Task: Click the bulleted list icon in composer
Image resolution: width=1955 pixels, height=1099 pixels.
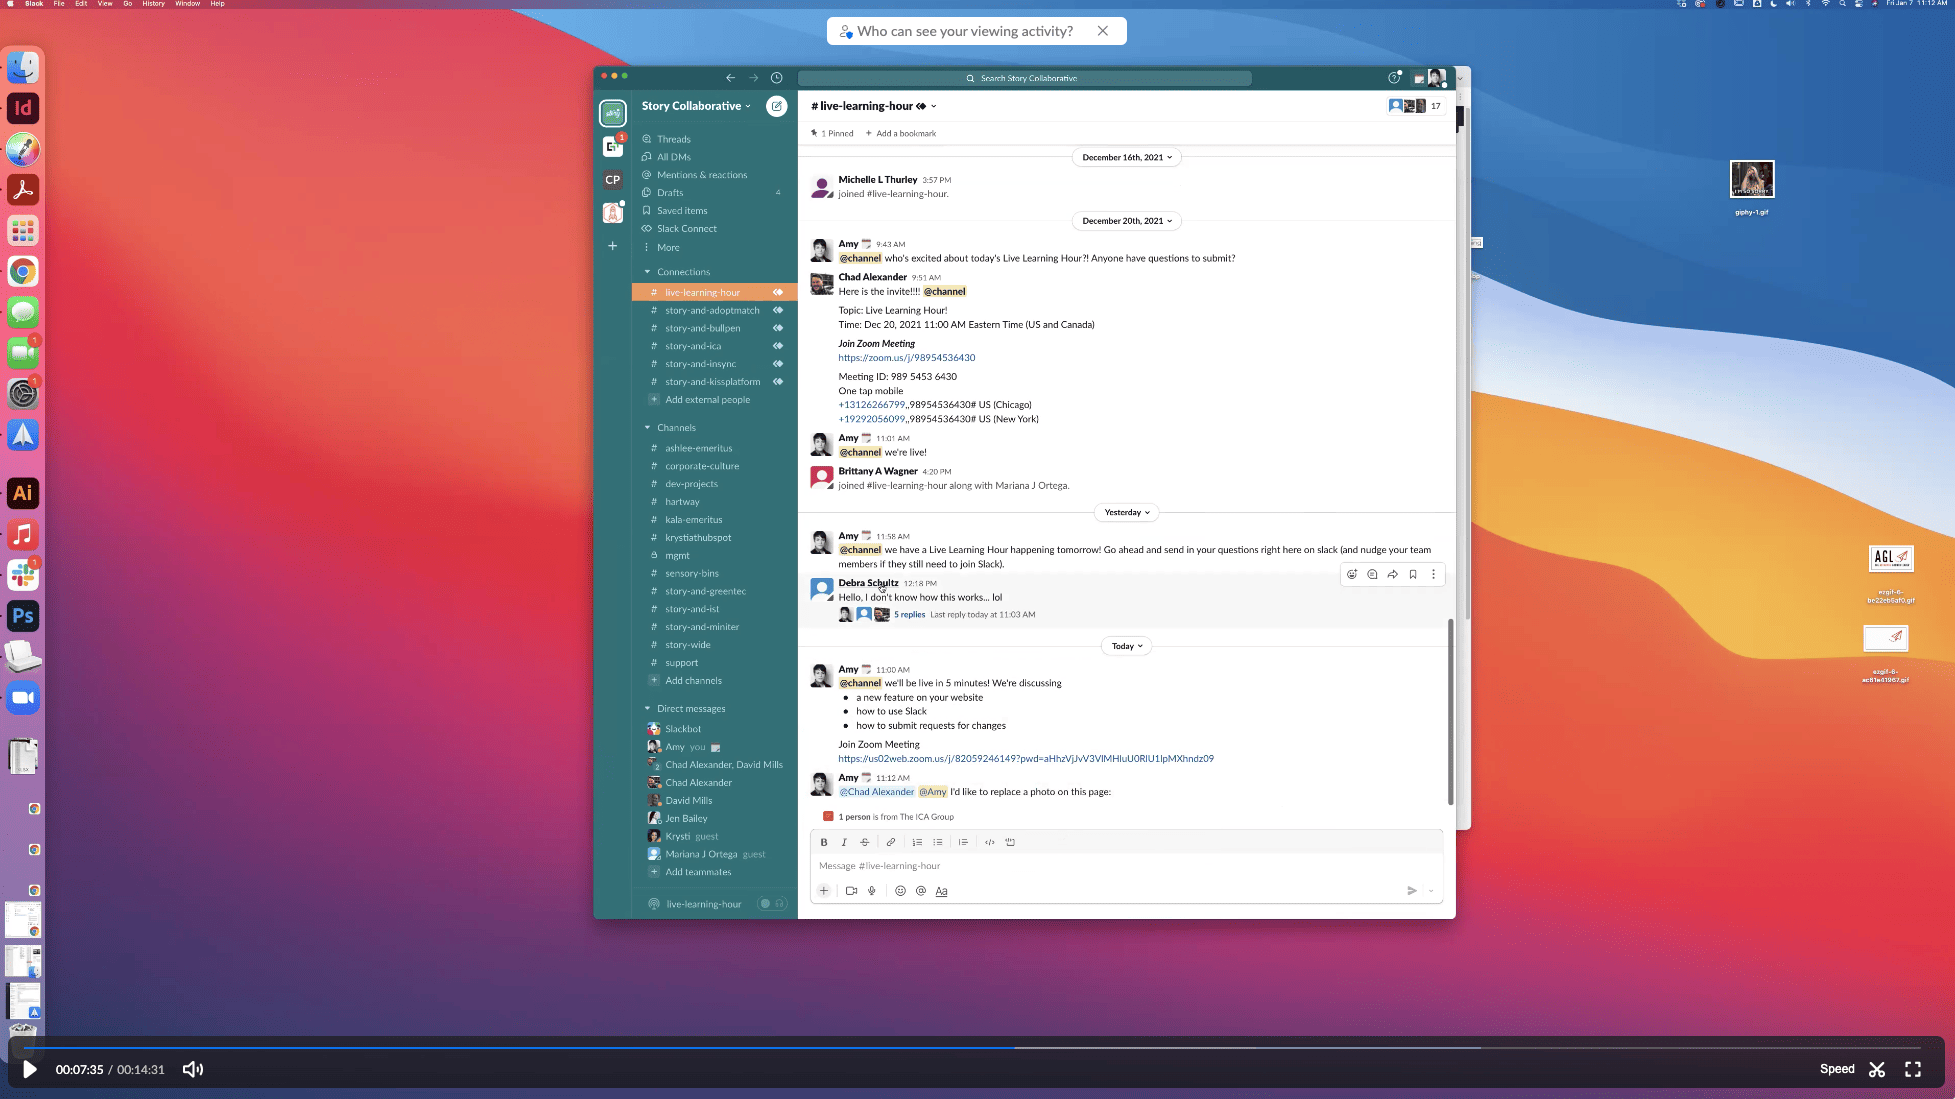Action: [938, 842]
